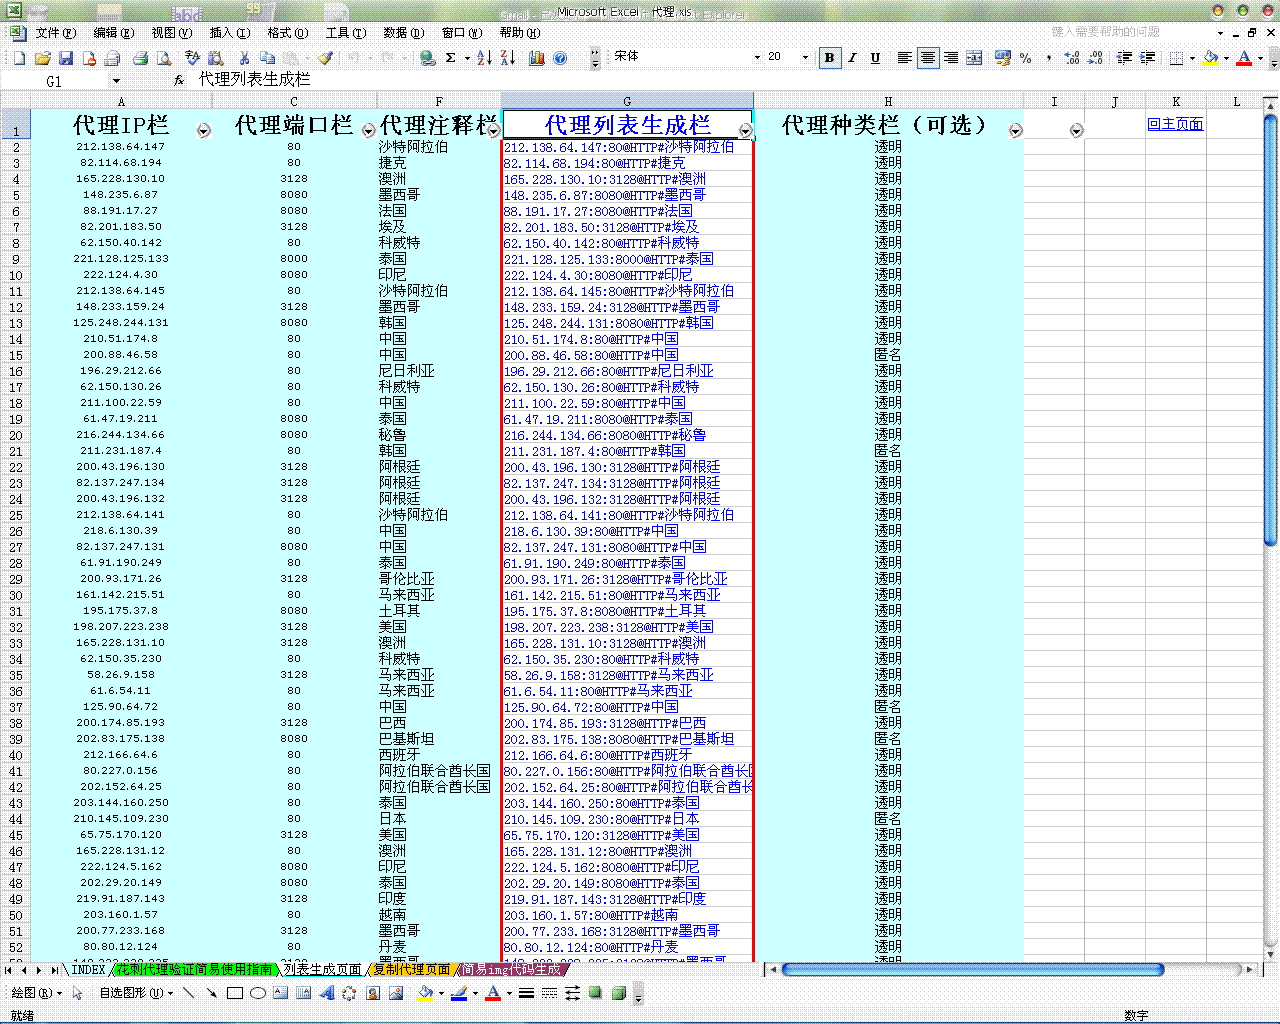Open the filter dropdown in 代理种类栏 header
The width and height of the screenshot is (1280, 1024).
1015,131
